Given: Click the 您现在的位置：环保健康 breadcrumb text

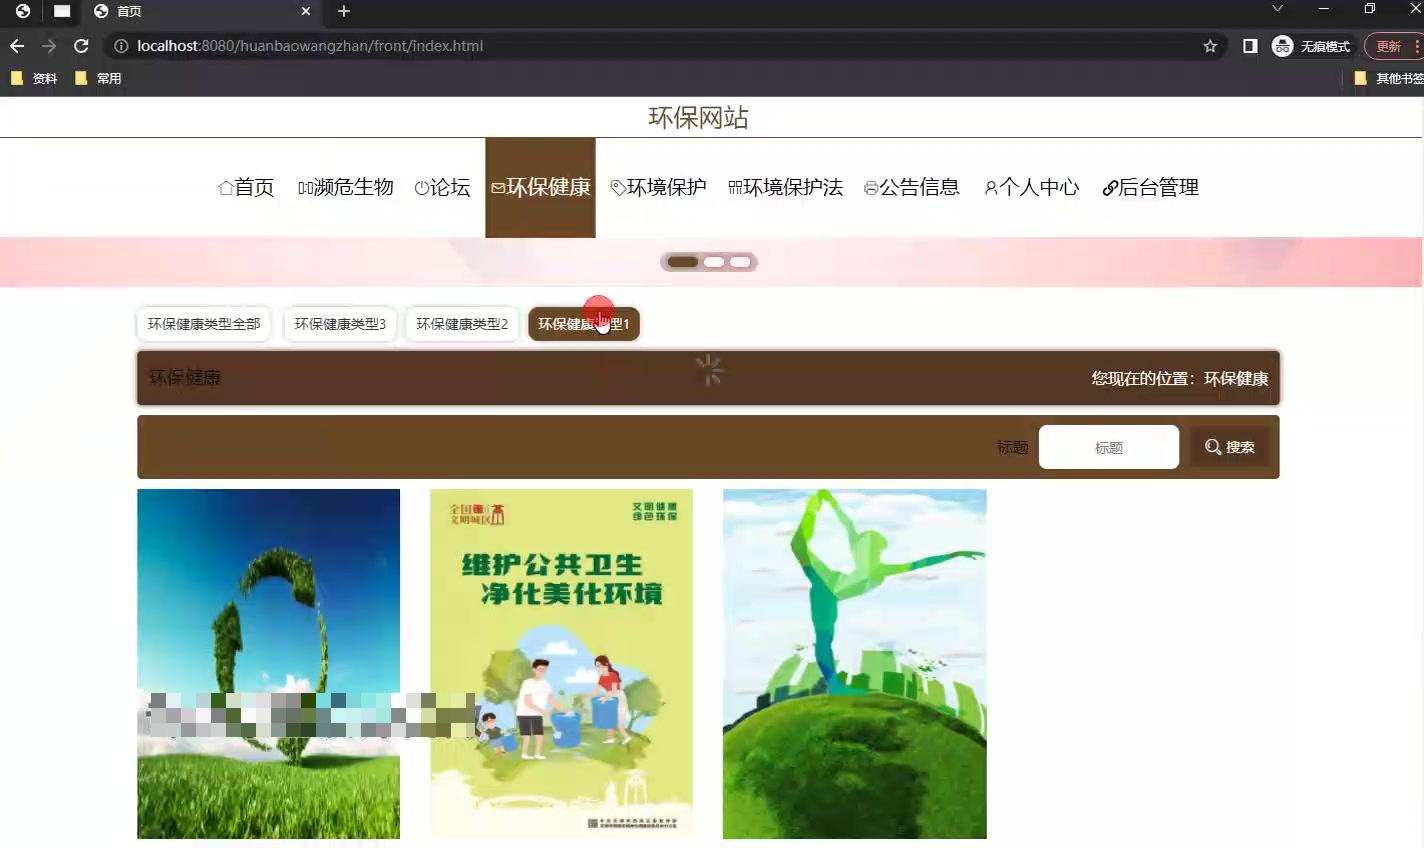Looking at the screenshot, I should click(x=1180, y=378).
